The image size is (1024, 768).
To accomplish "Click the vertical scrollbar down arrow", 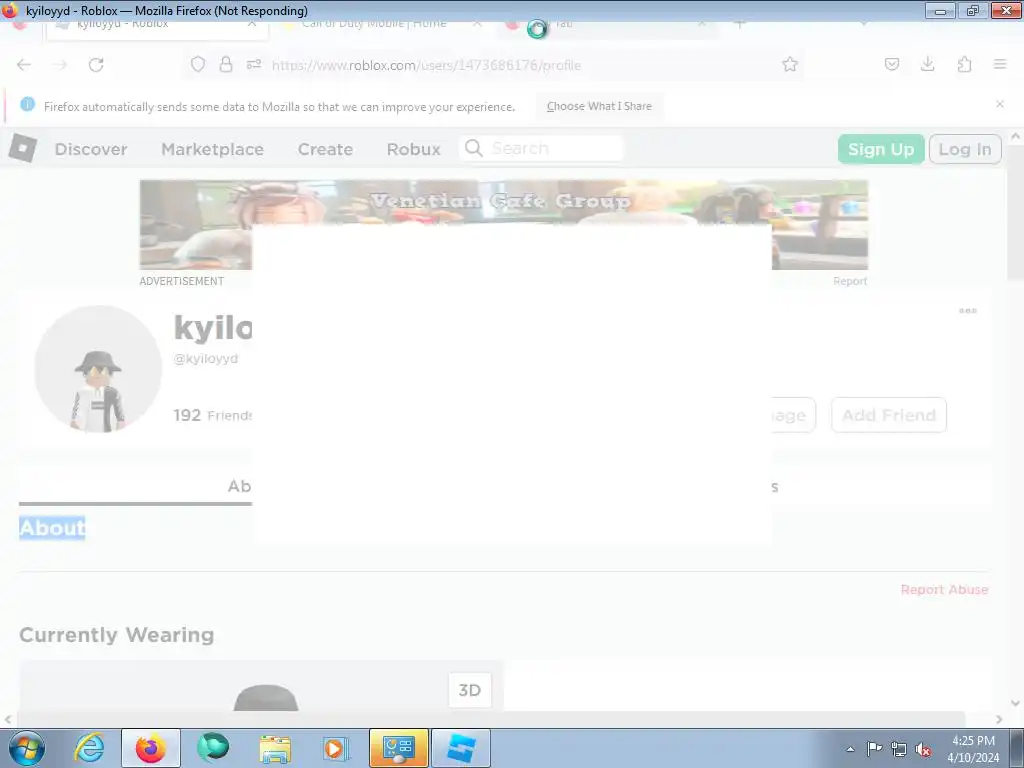I will coord(1015,703).
